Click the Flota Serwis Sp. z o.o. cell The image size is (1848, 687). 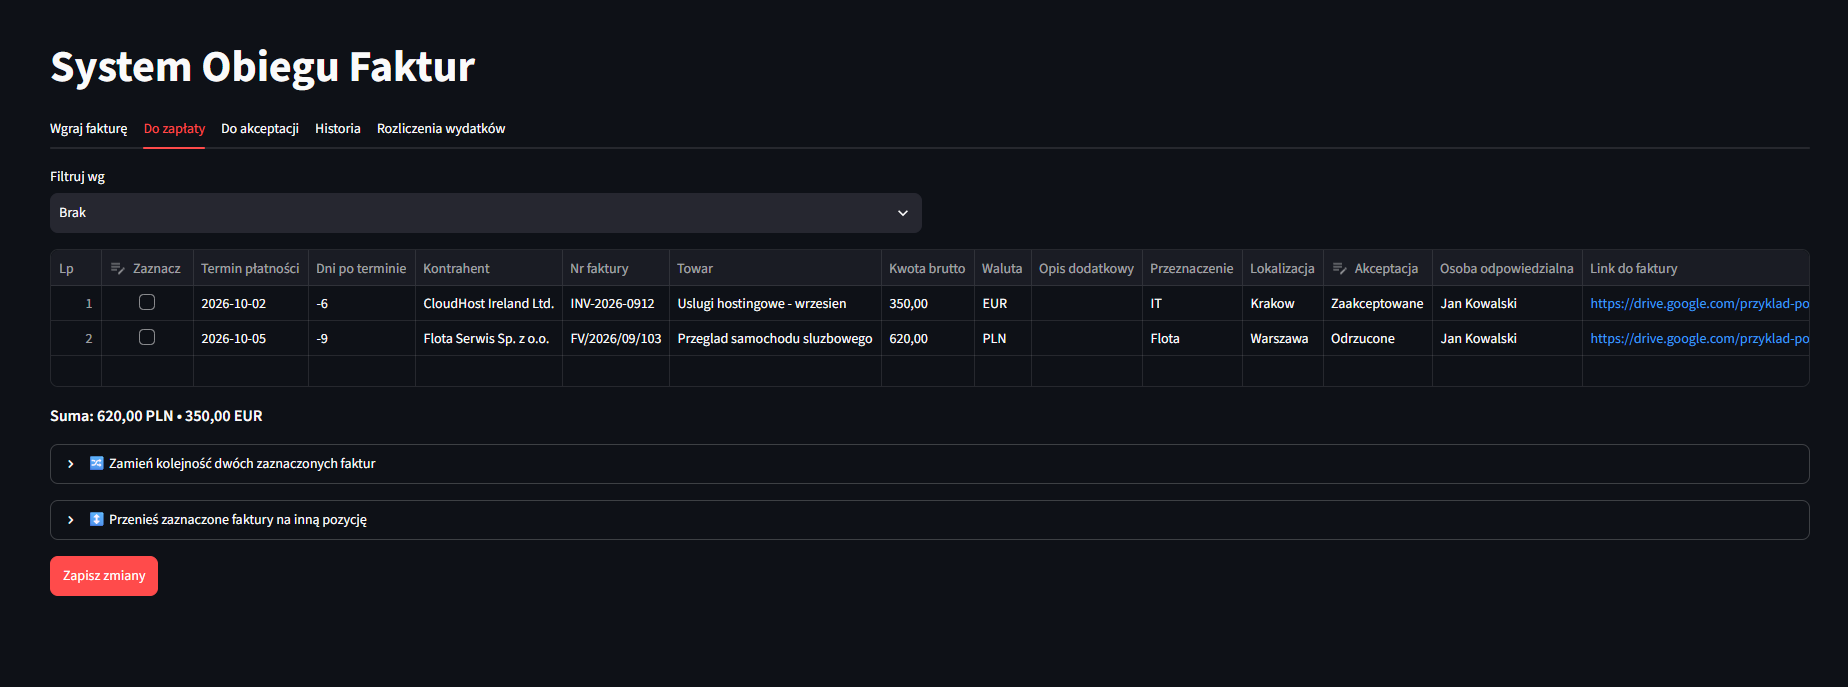click(489, 338)
